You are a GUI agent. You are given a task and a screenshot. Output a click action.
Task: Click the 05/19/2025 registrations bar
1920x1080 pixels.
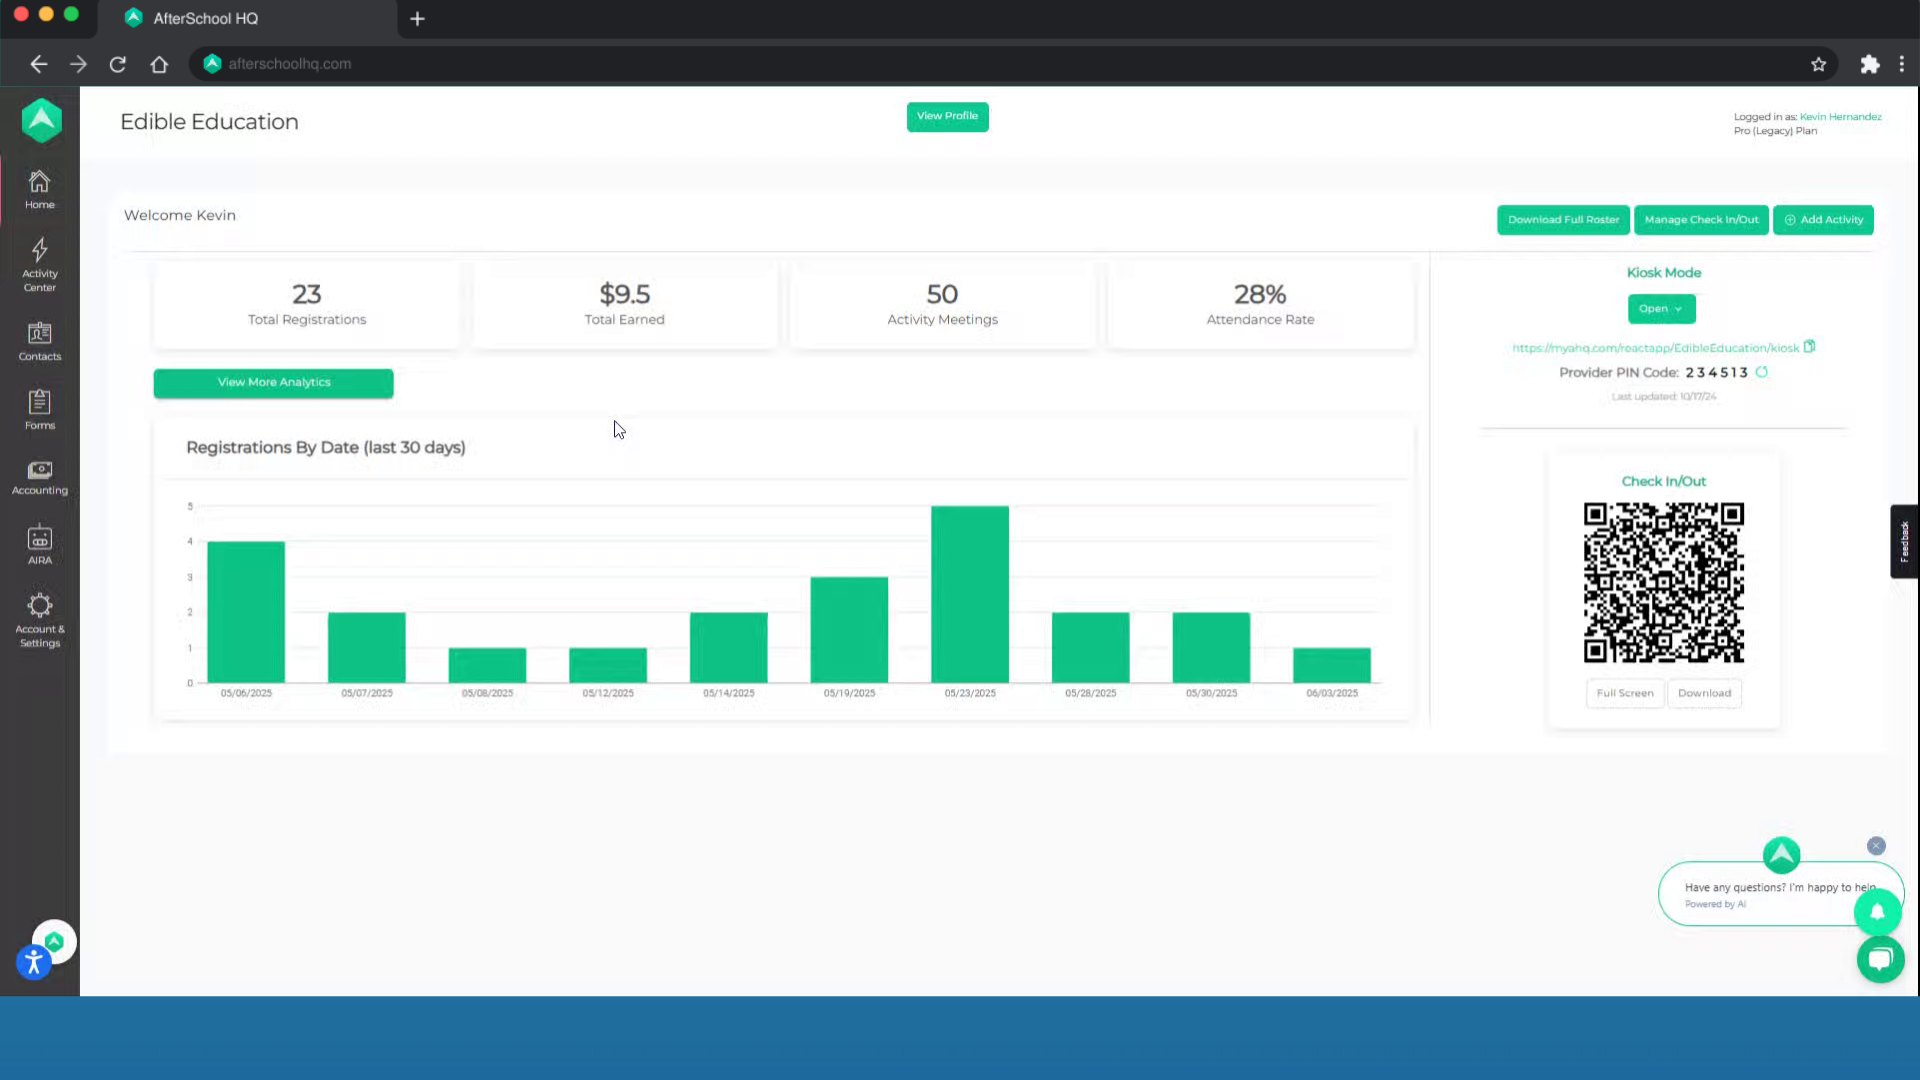tap(849, 630)
